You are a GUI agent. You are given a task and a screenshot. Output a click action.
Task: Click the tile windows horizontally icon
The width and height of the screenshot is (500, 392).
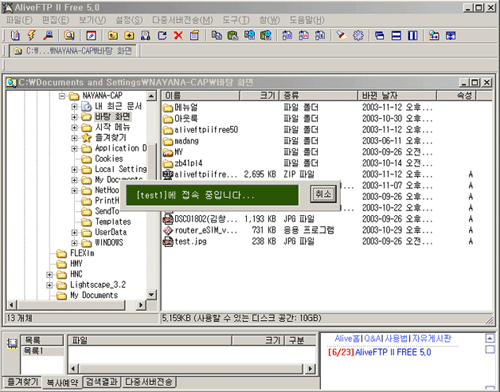(x=396, y=35)
